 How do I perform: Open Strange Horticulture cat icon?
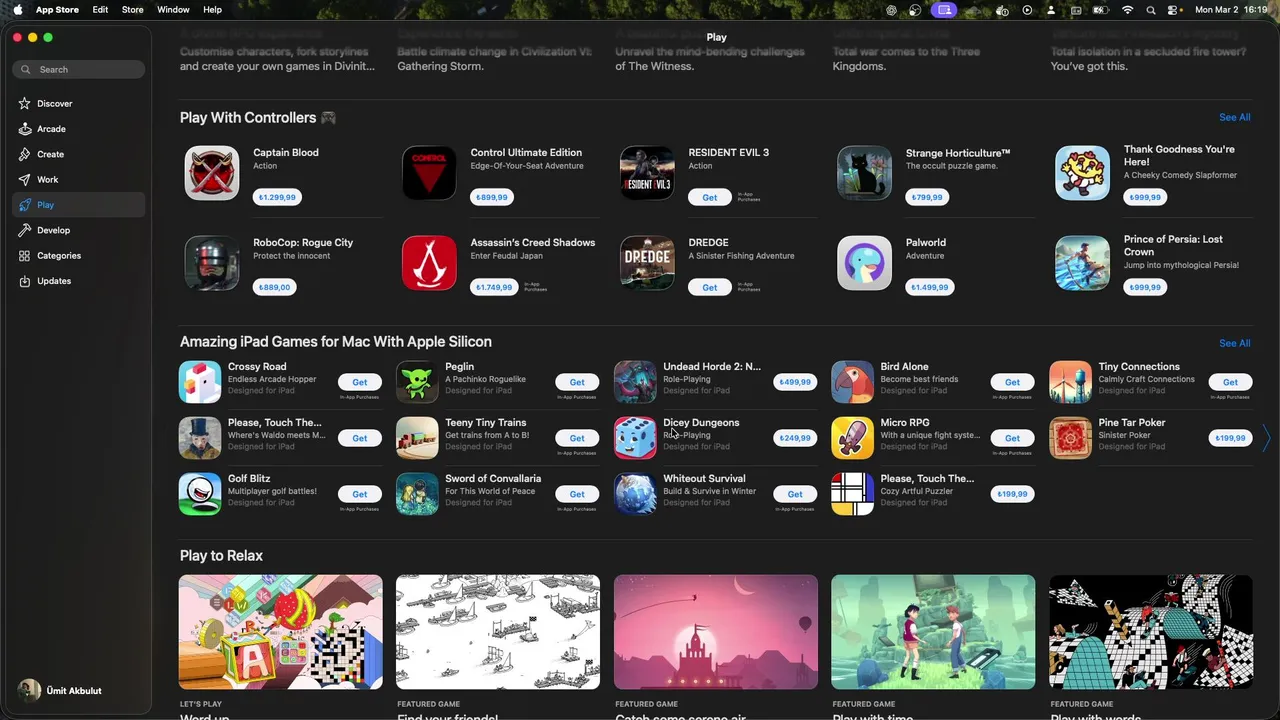[x=864, y=173]
